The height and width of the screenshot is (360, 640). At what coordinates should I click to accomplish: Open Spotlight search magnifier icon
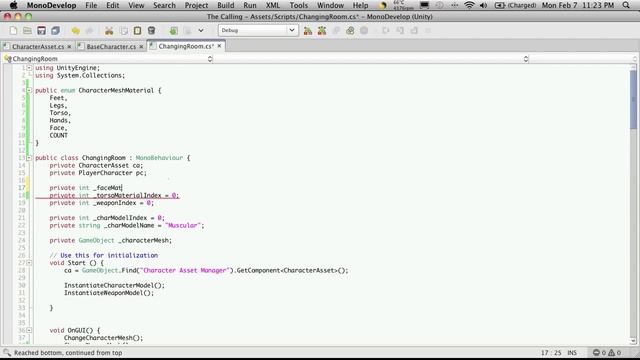[626, 5]
